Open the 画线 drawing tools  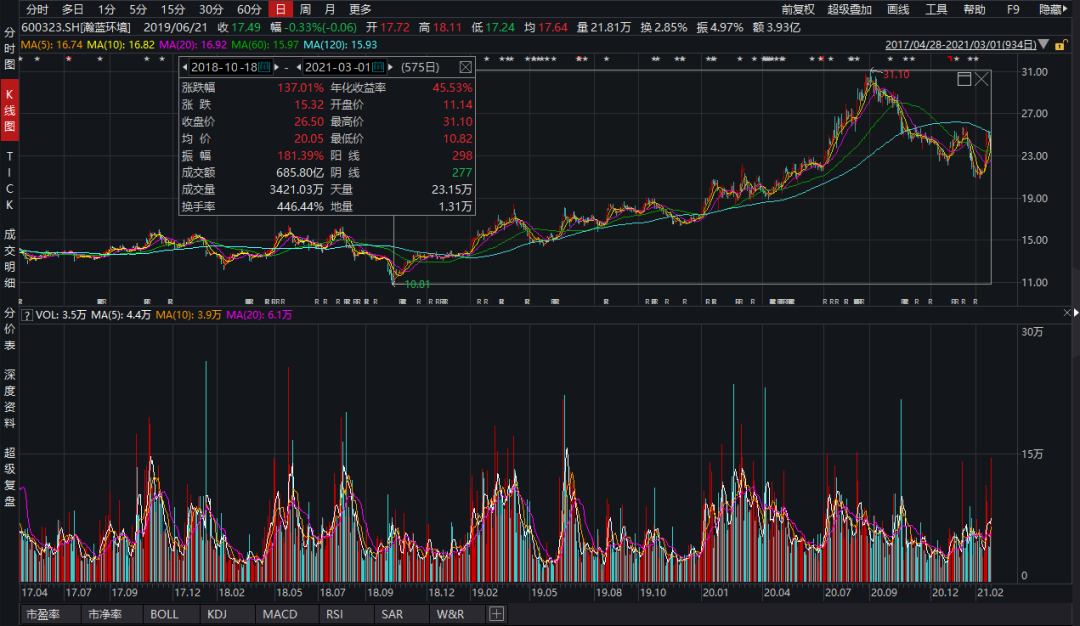[898, 10]
